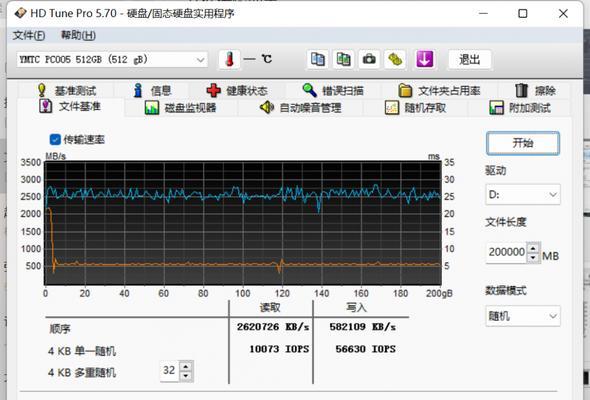The image size is (590, 400).
Task: Click the 顺序 row label
Action: pos(60,329)
